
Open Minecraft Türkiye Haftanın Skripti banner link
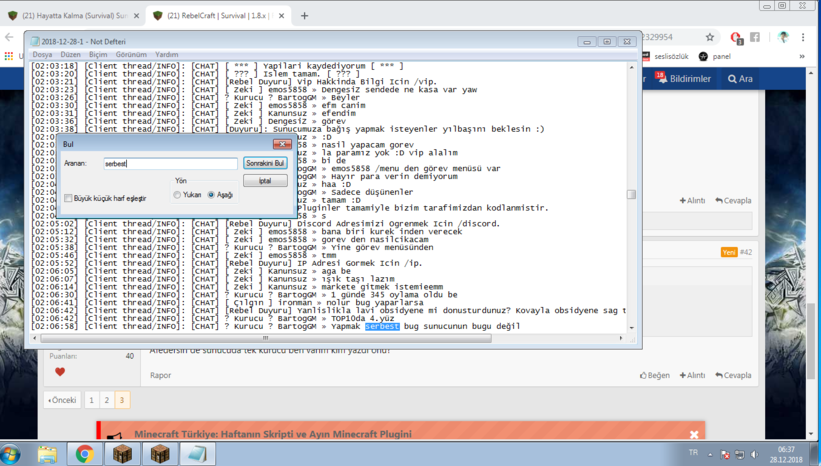tap(273, 434)
